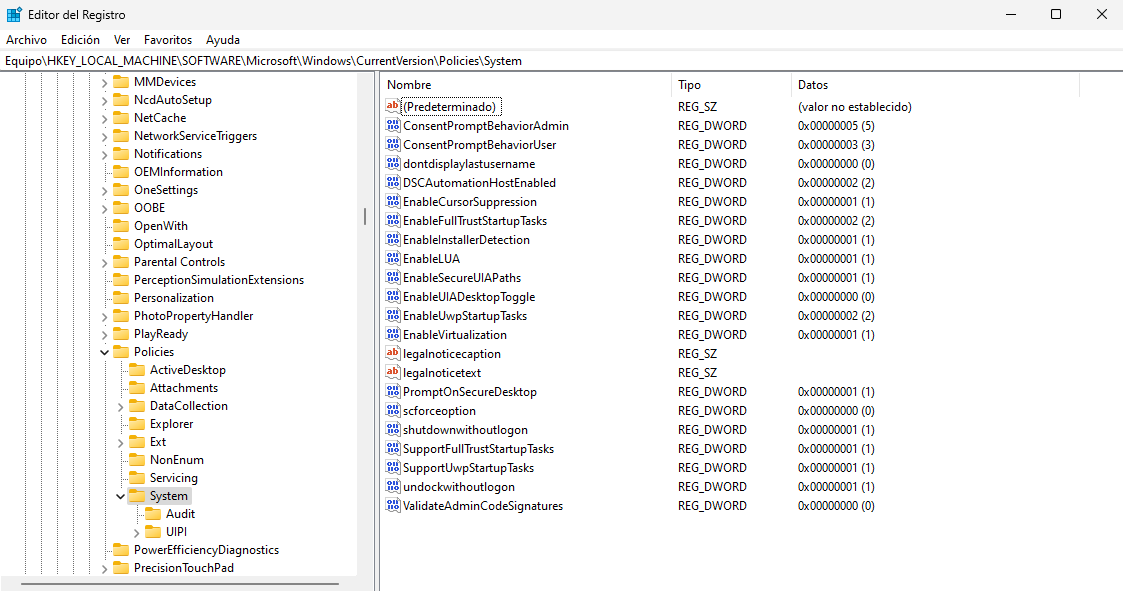Click the Registry Editor app icon in title bar
The width and height of the screenshot is (1123, 591).
point(14,15)
